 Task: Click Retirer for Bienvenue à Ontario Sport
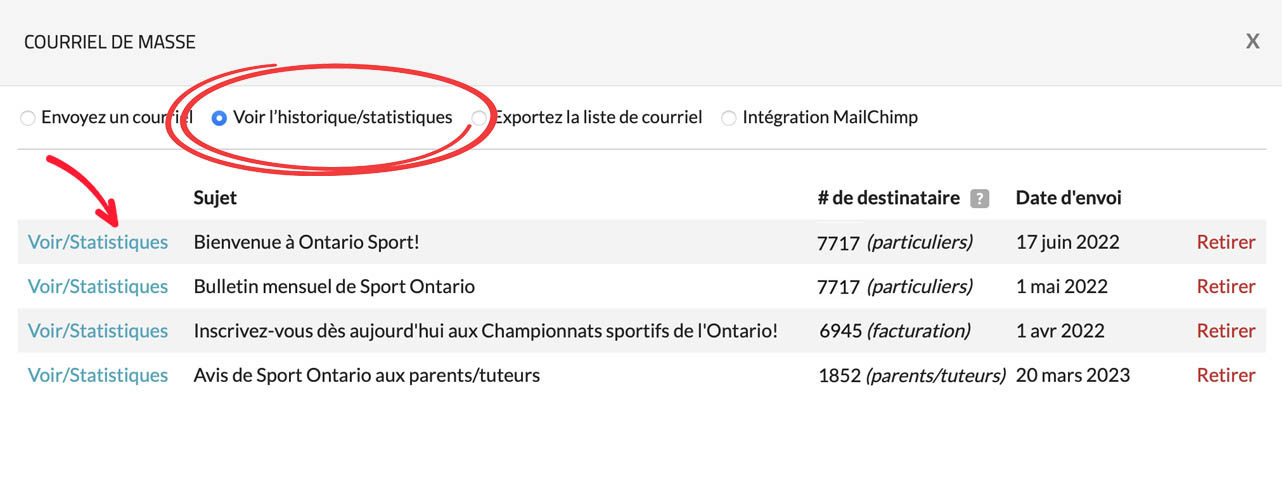pos(1225,242)
